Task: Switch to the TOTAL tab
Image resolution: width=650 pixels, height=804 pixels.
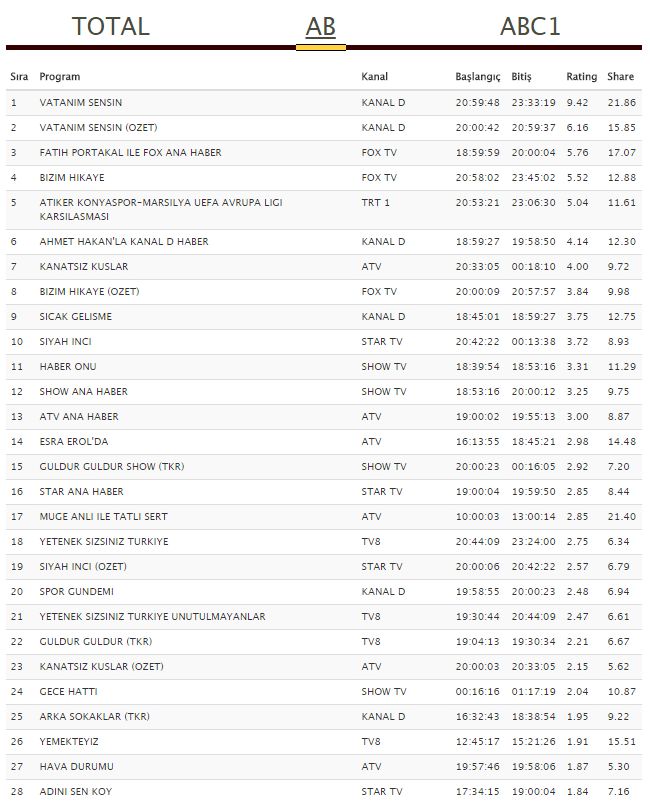Action: click(110, 27)
